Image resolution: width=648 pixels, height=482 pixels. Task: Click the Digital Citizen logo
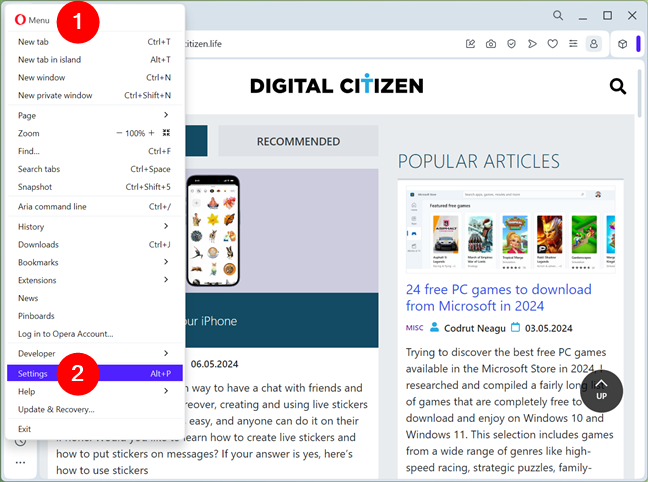coord(337,85)
